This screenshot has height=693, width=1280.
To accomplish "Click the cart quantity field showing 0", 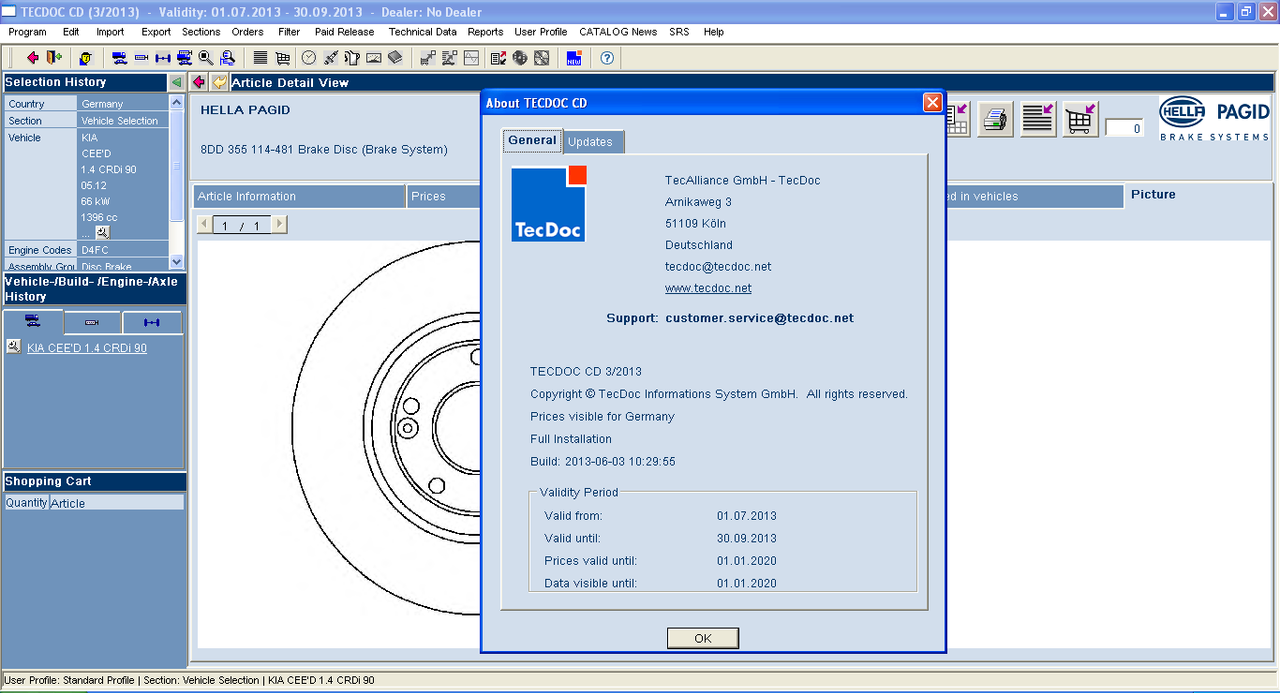I will click(x=1124, y=128).
